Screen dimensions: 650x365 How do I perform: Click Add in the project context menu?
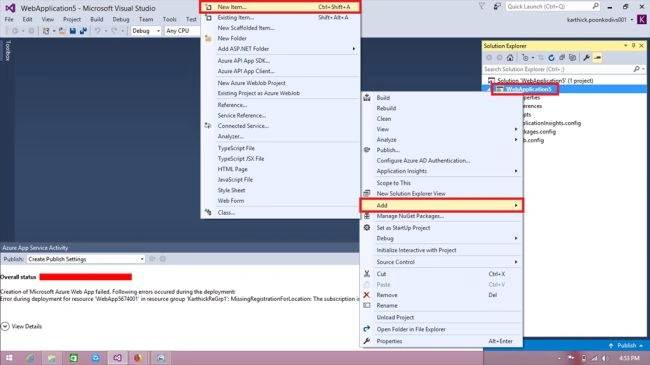click(x=441, y=205)
